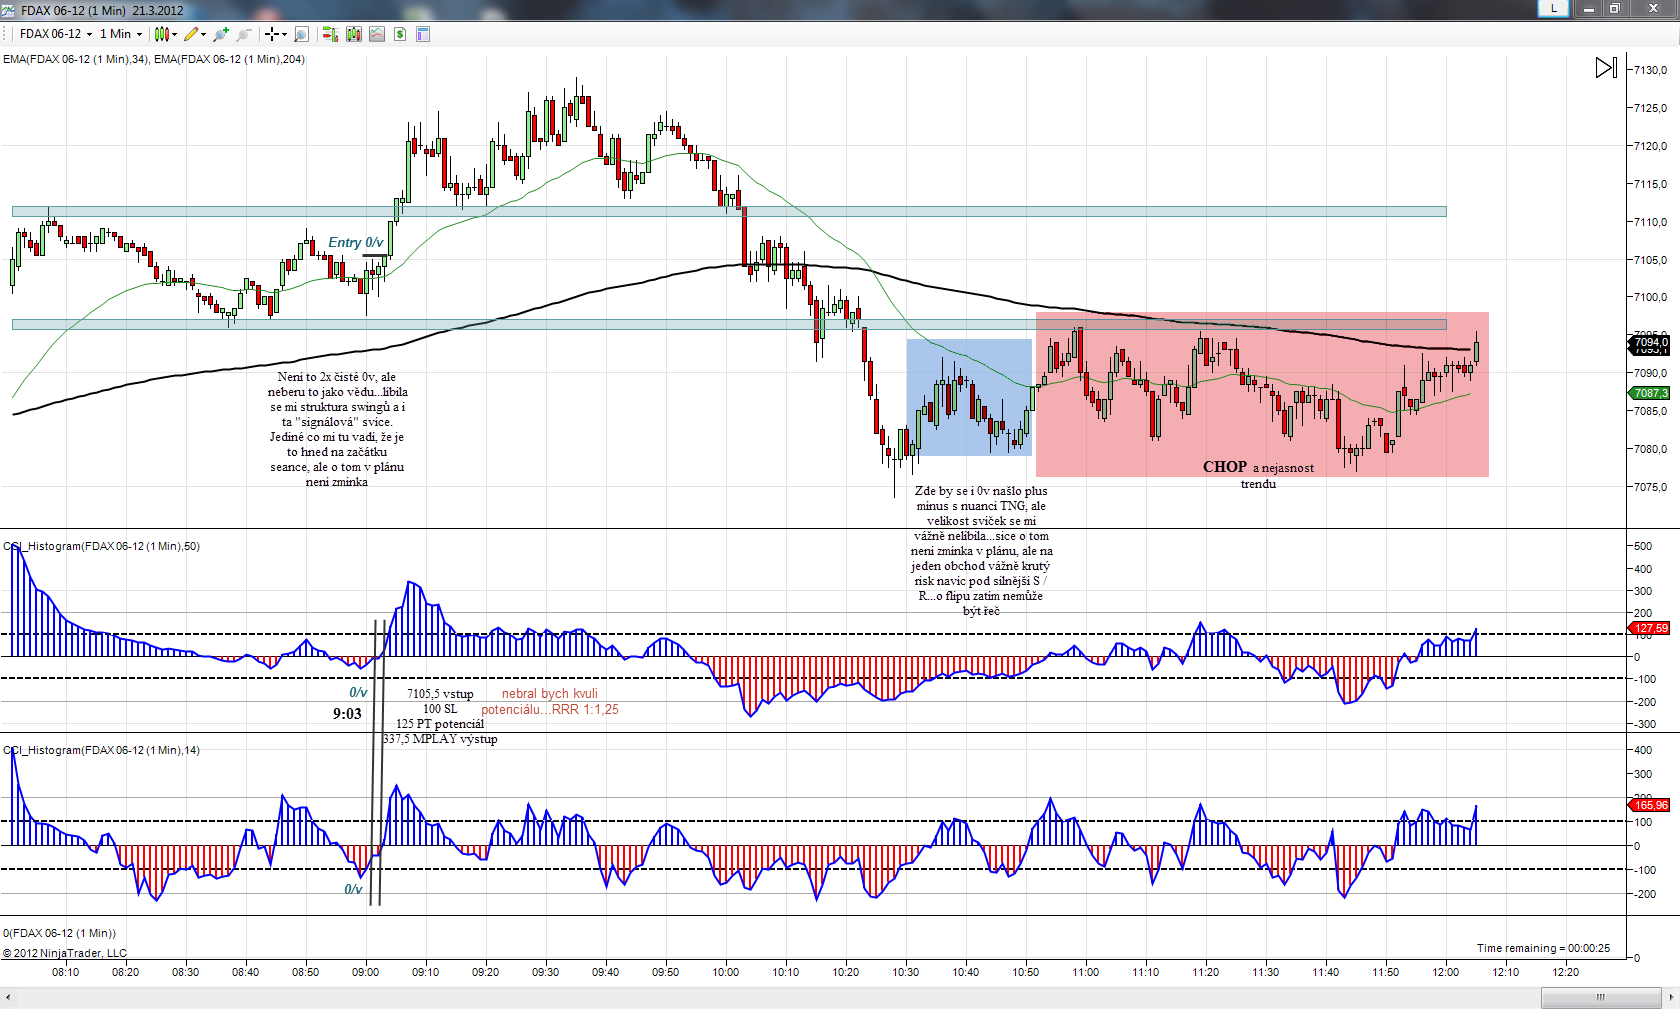The height and width of the screenshot is (1009, 1680).
Task: Click the EMA indicator label at the top
Action: (154, 59)
